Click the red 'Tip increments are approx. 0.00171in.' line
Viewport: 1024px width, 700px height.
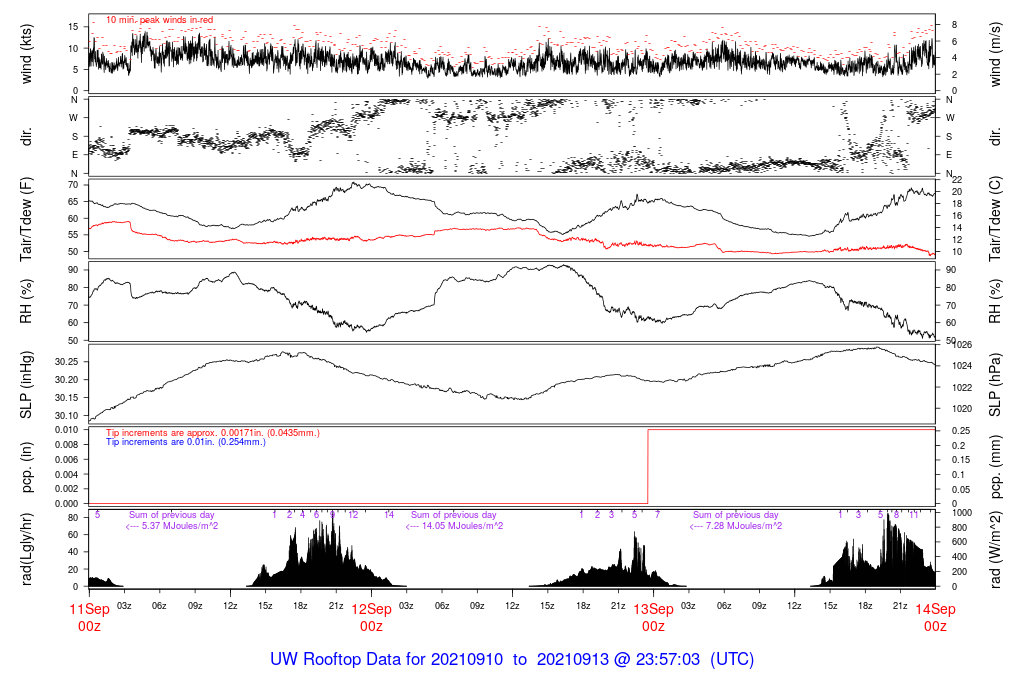click(x=213, y=433)
